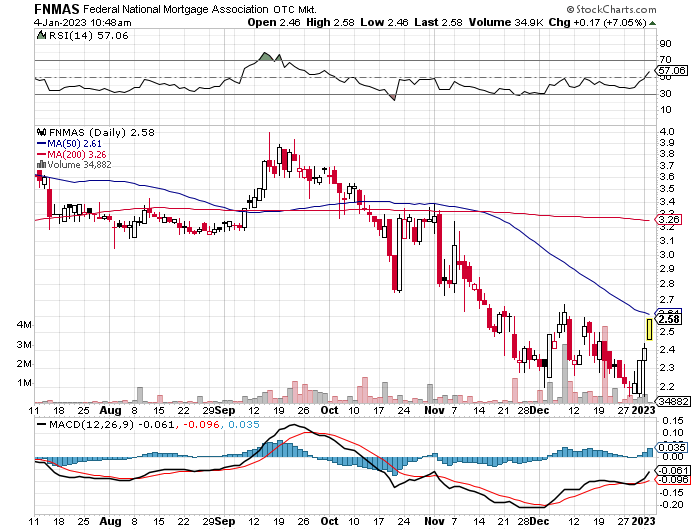The width and height of the screenshot is (700, 530).
Task: Click the red 3.26 MA(200) price tag
Action: point(669,219)
